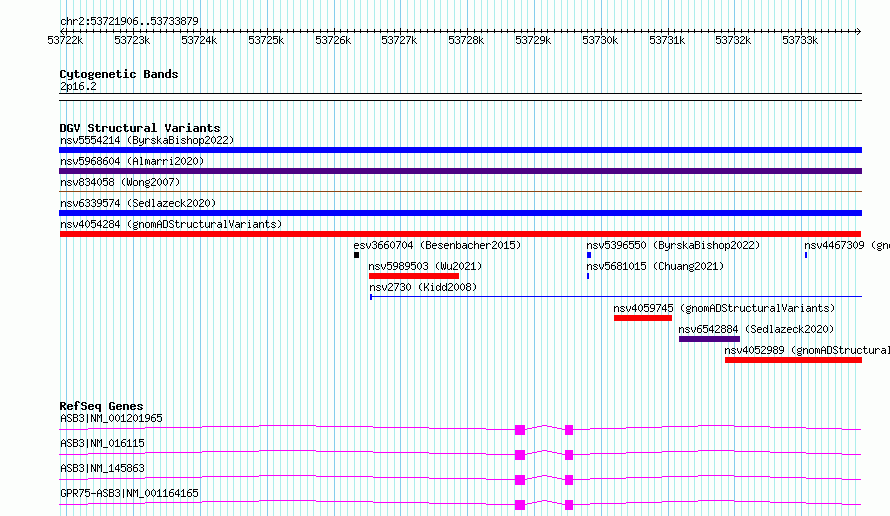890x516 pixels.
Task: Click the esv3660704 black variant marker
Action: coord(356,255)
